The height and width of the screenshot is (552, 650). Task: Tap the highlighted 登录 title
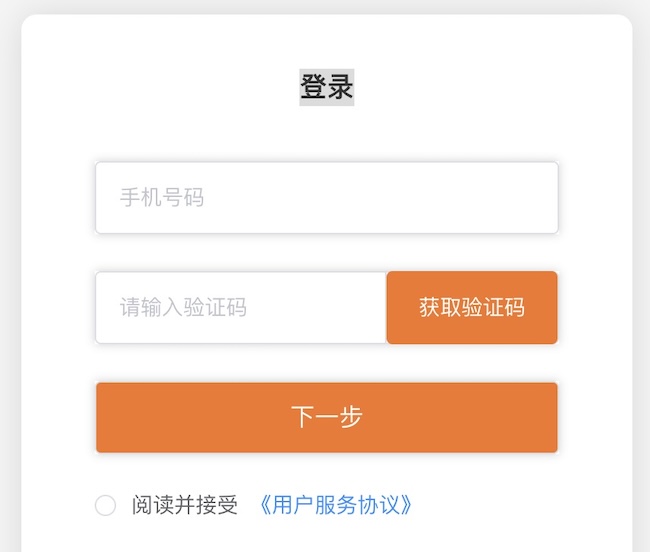pos(327,87)
